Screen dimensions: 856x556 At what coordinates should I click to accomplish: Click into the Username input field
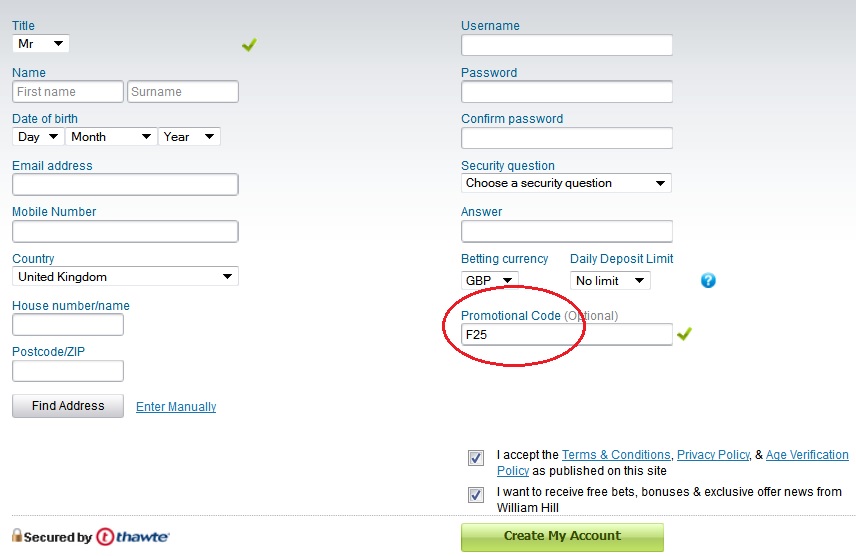click(x=567, y=45)
